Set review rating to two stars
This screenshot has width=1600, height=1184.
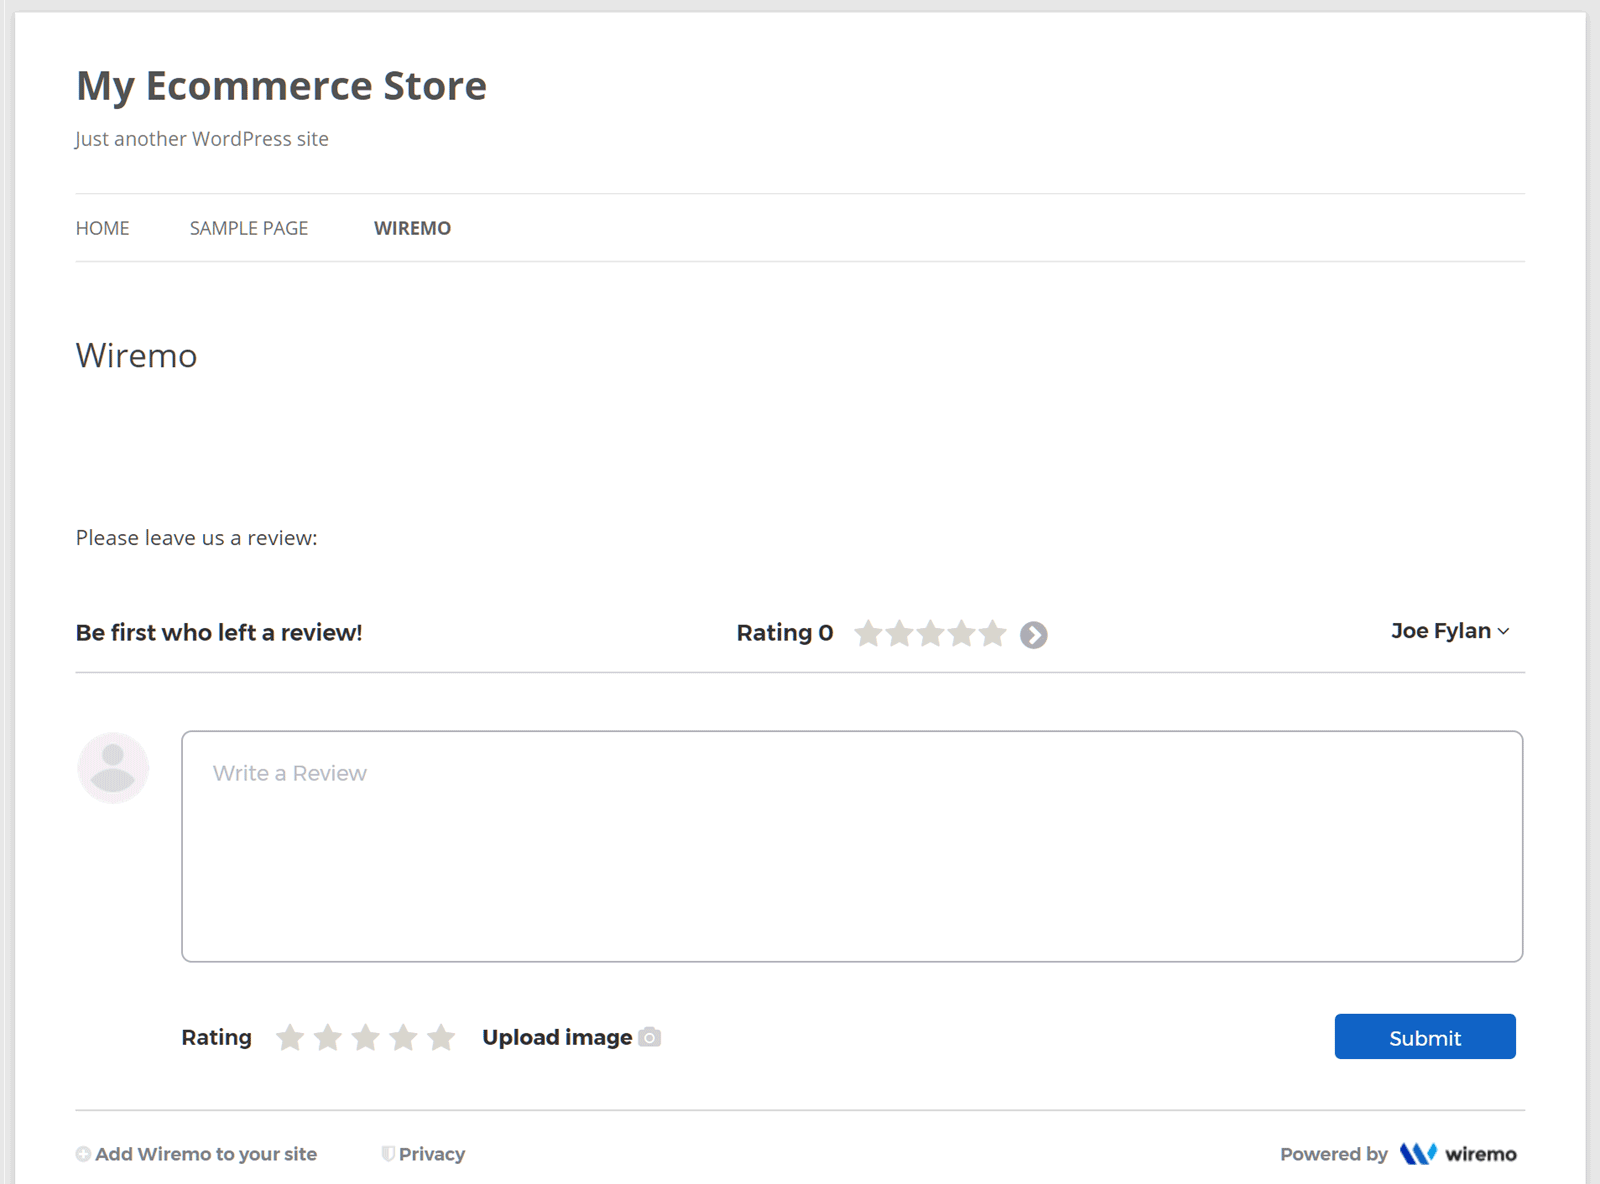(x=328, y=1038)
